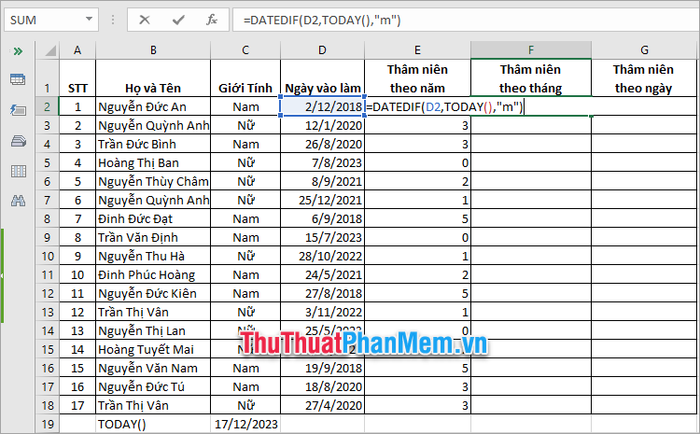Select the date cell 8/9/2021
700x434 pixels.
[322, 182]
